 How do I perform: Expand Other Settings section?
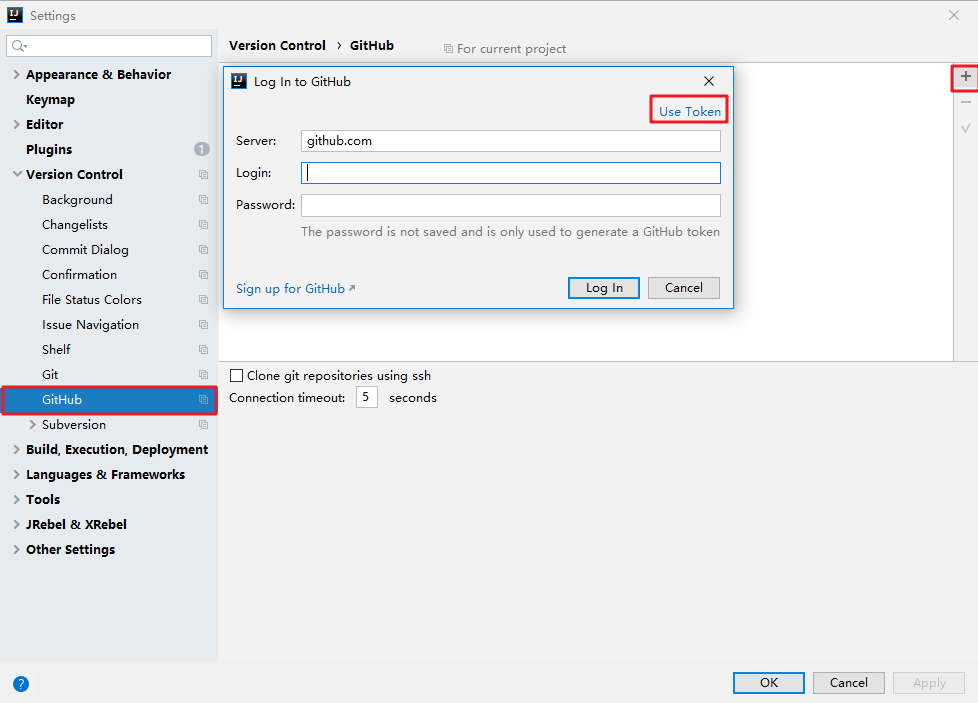17,550
